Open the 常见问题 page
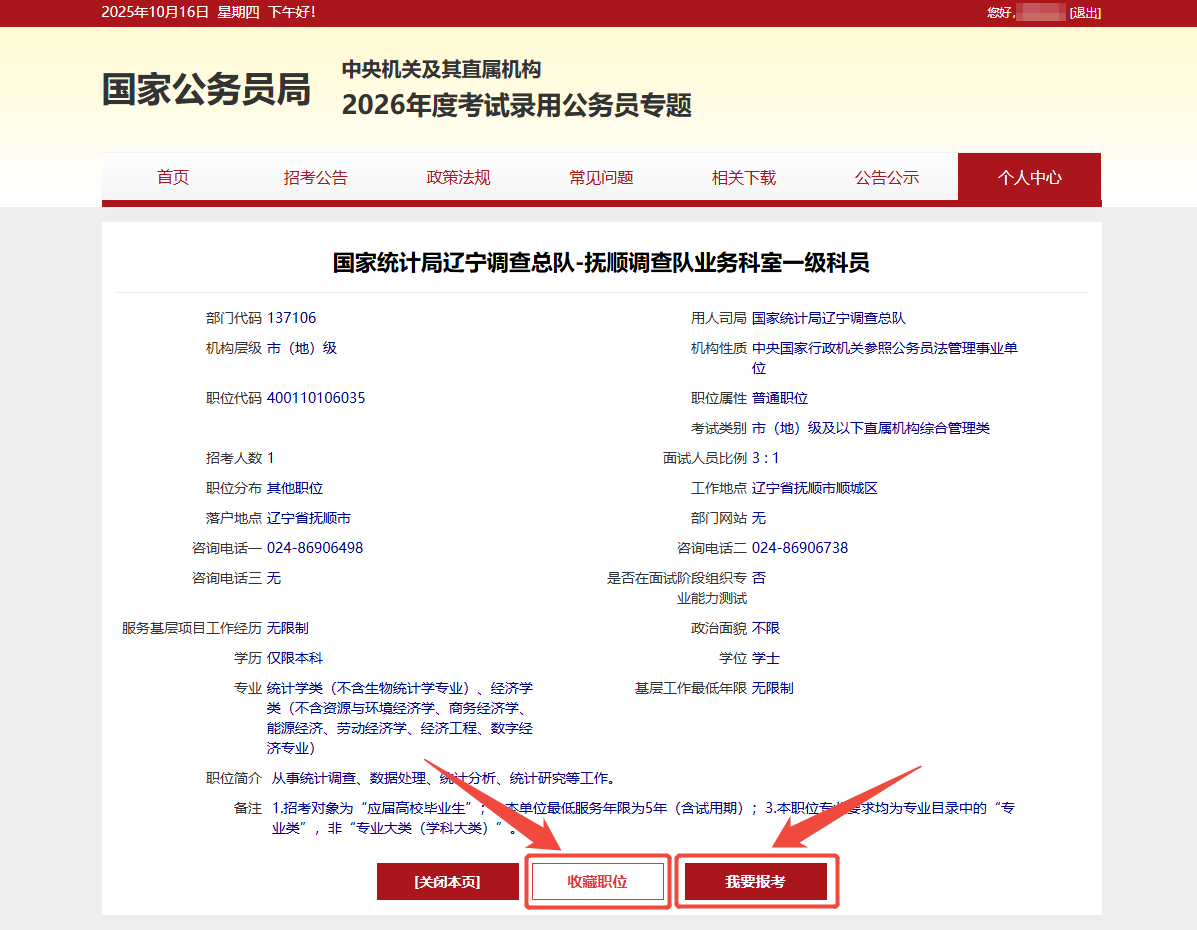 pos(601,178)
